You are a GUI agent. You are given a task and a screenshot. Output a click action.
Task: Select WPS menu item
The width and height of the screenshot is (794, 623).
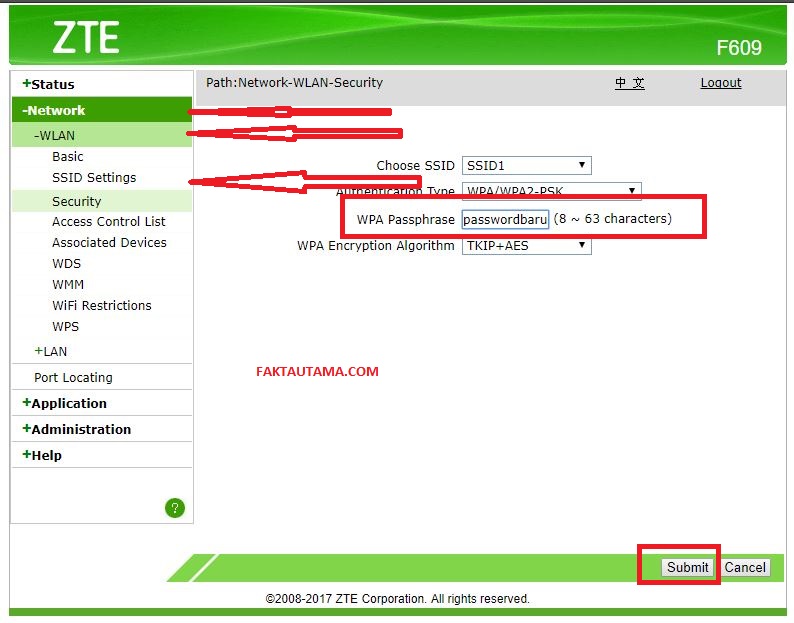66,327
